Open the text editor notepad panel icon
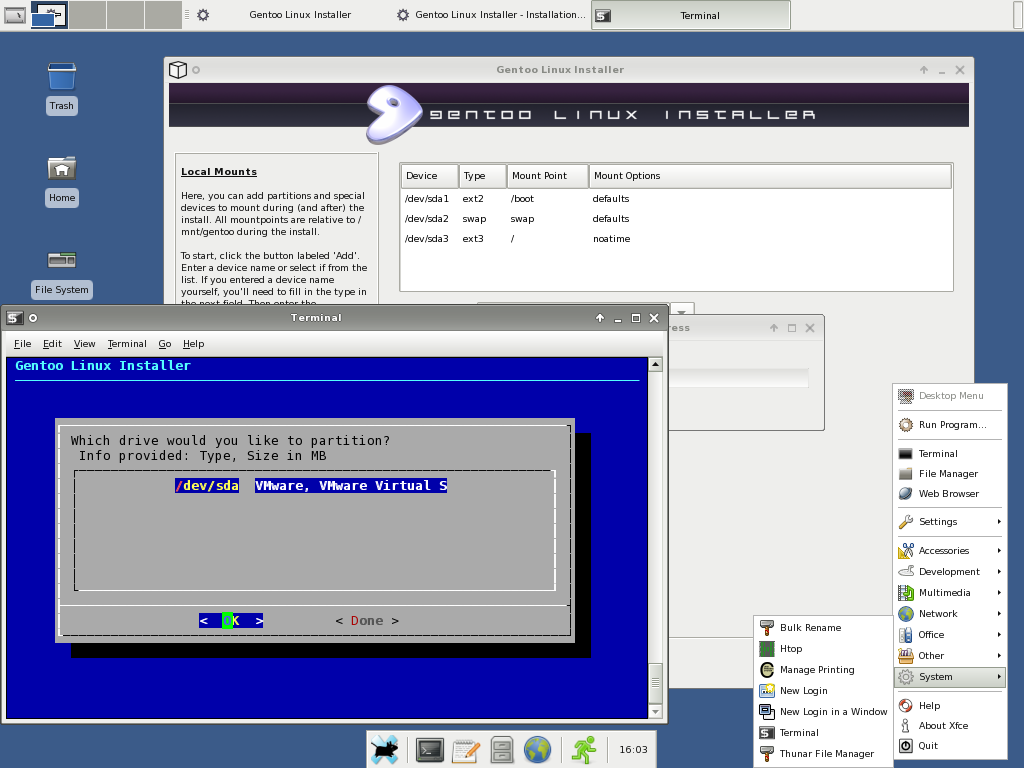Image resolution: width=1024 pixels, height=768 pixels. coord(466,750)
